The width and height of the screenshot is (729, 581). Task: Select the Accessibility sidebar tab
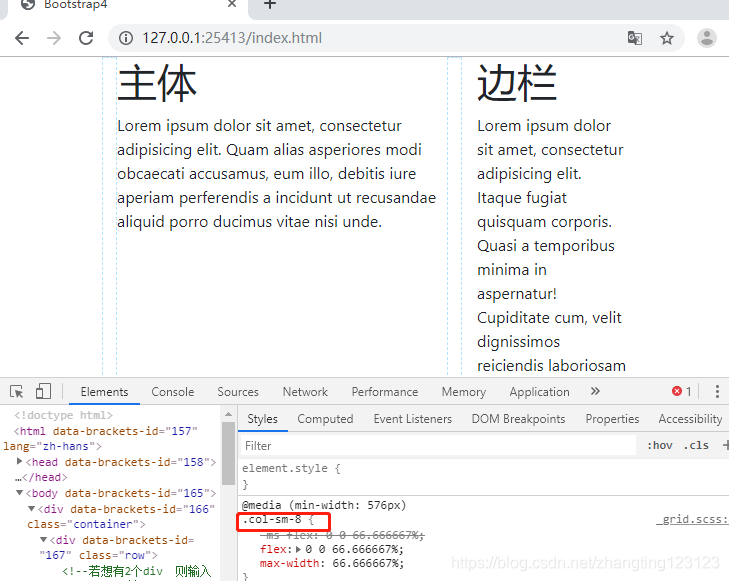pyautogui.click(x=690, y=419)
